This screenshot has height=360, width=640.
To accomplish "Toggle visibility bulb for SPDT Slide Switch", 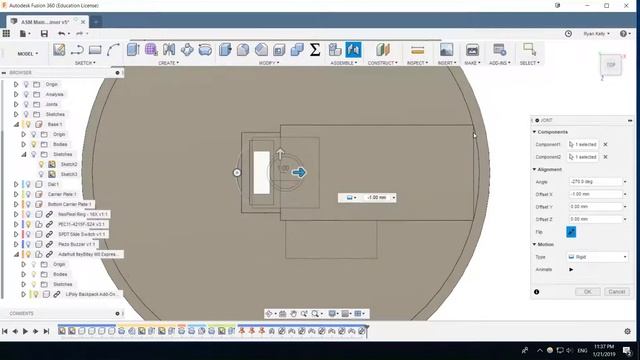I will point(28,234).
